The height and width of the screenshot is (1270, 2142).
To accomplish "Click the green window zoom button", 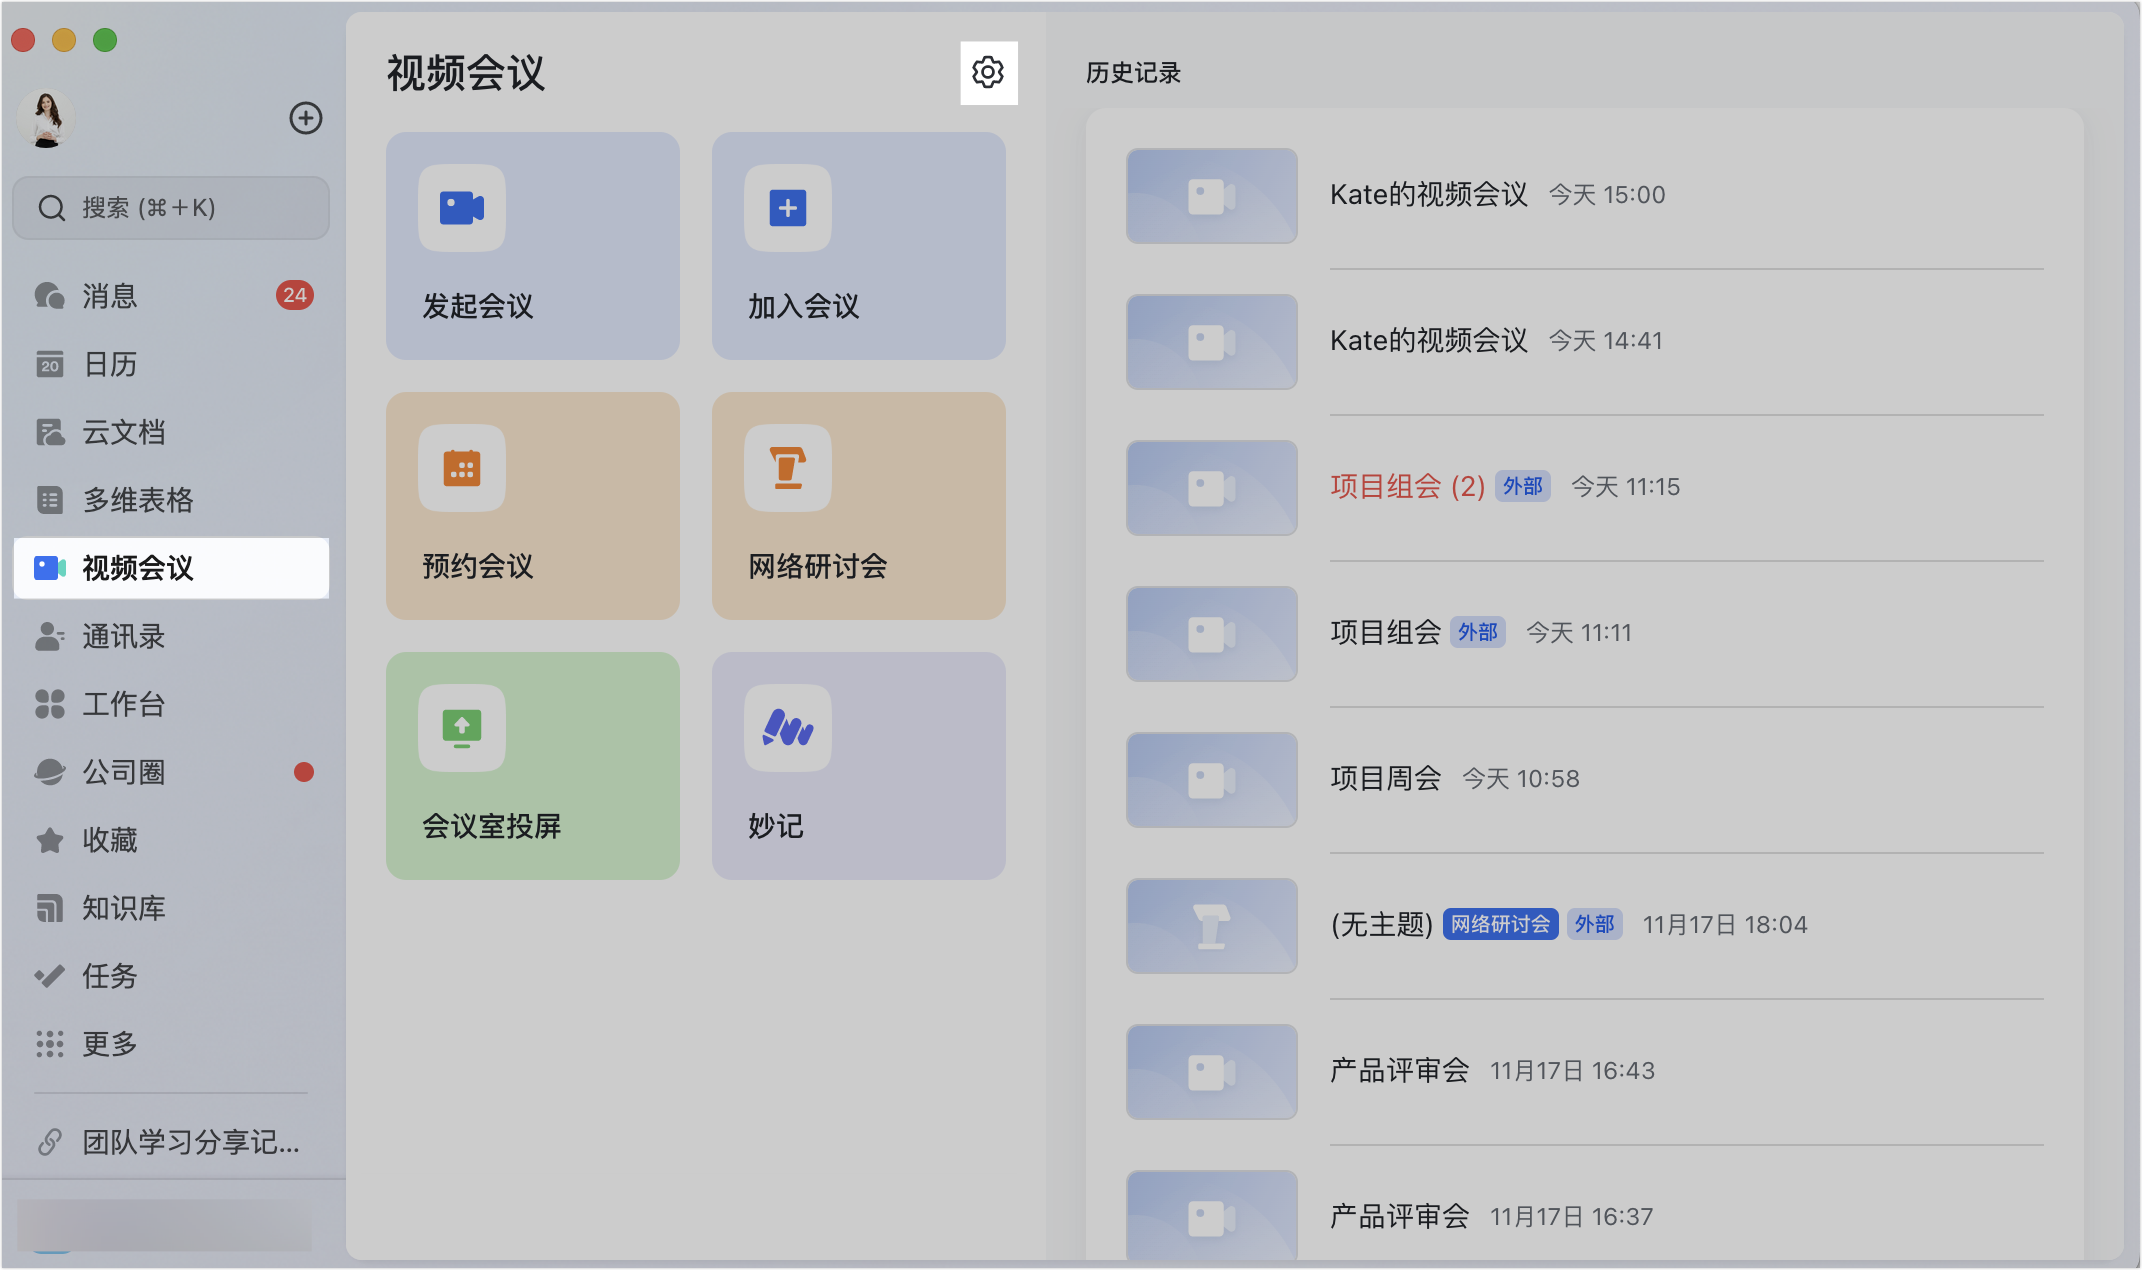I will (105, 40).
